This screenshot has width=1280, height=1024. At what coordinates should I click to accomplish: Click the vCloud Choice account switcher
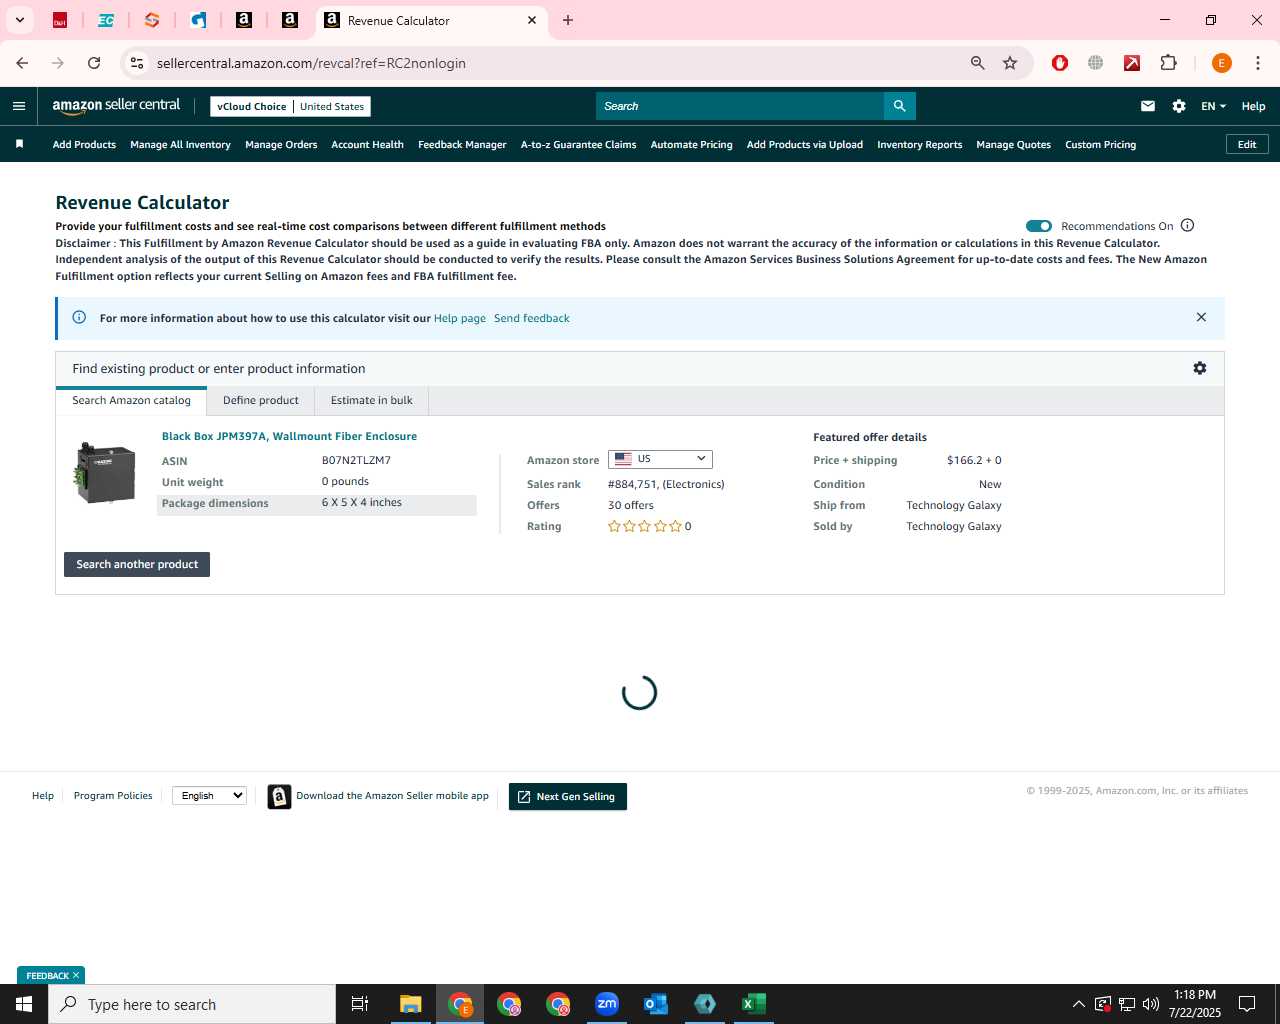pos(291,106)
